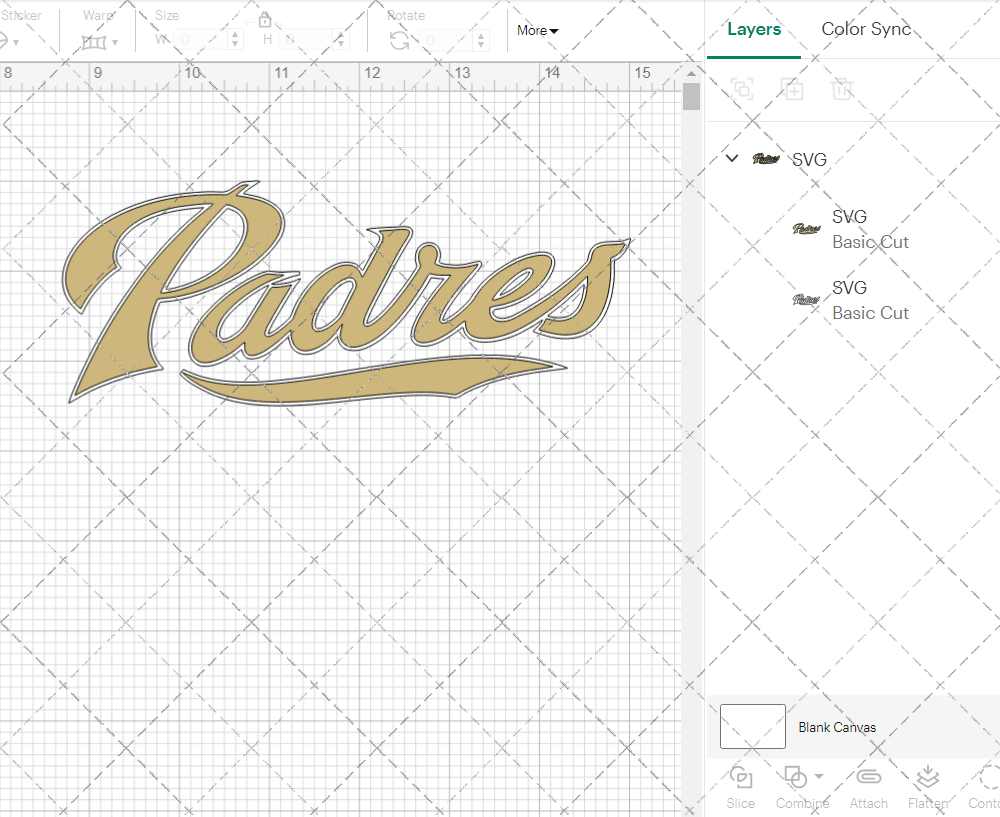
Task: Click the vertical canvas scrollbar thumb
Action: (x=691, y=97)
